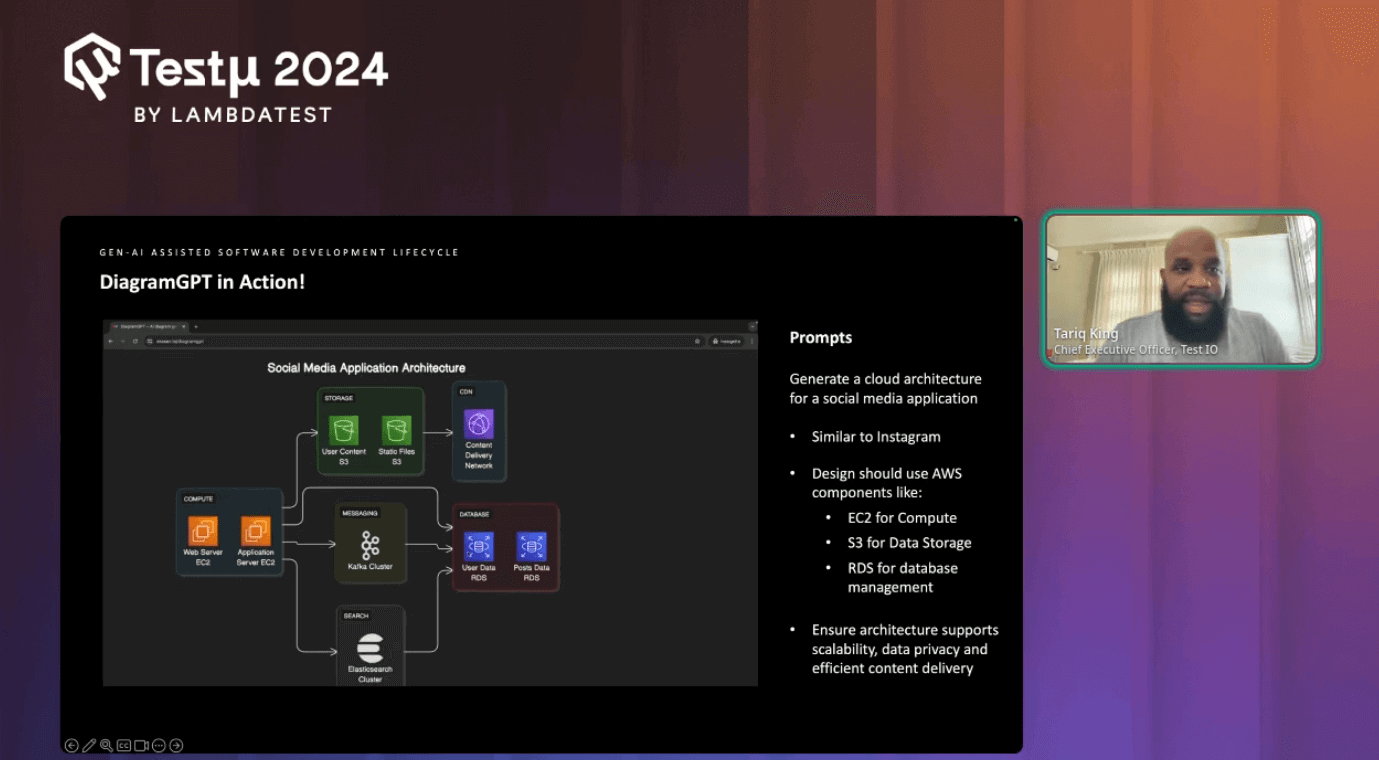Click the Posts Data RDS icon
Screen dimensions: 1379x760
[531, 547]
